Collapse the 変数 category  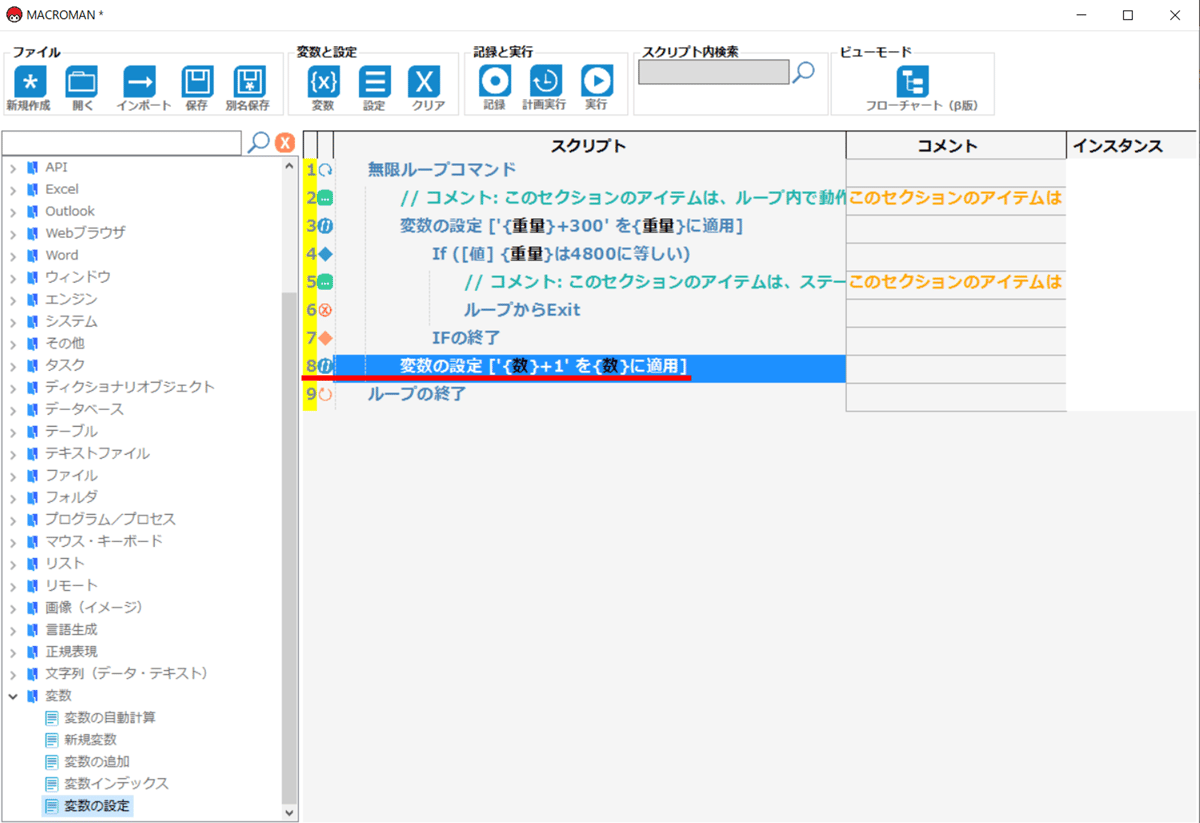(13, 695)
